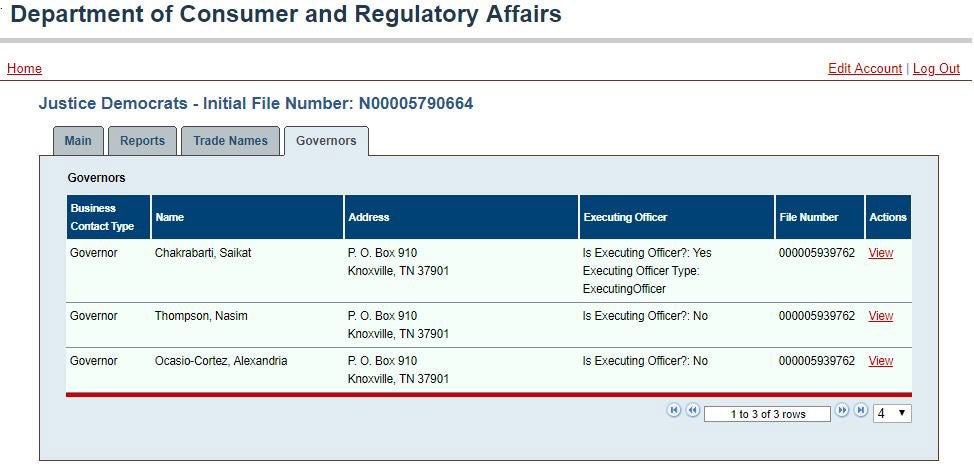Open the Reports tab
974x474 pixels.
pos(143,141)
